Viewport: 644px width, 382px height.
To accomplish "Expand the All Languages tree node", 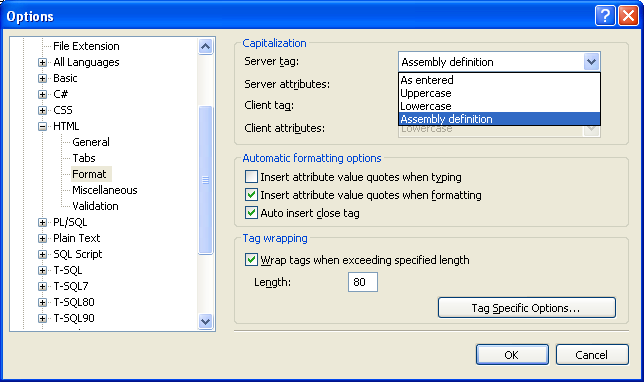I will pyautogui.click(x=42, y=62).
